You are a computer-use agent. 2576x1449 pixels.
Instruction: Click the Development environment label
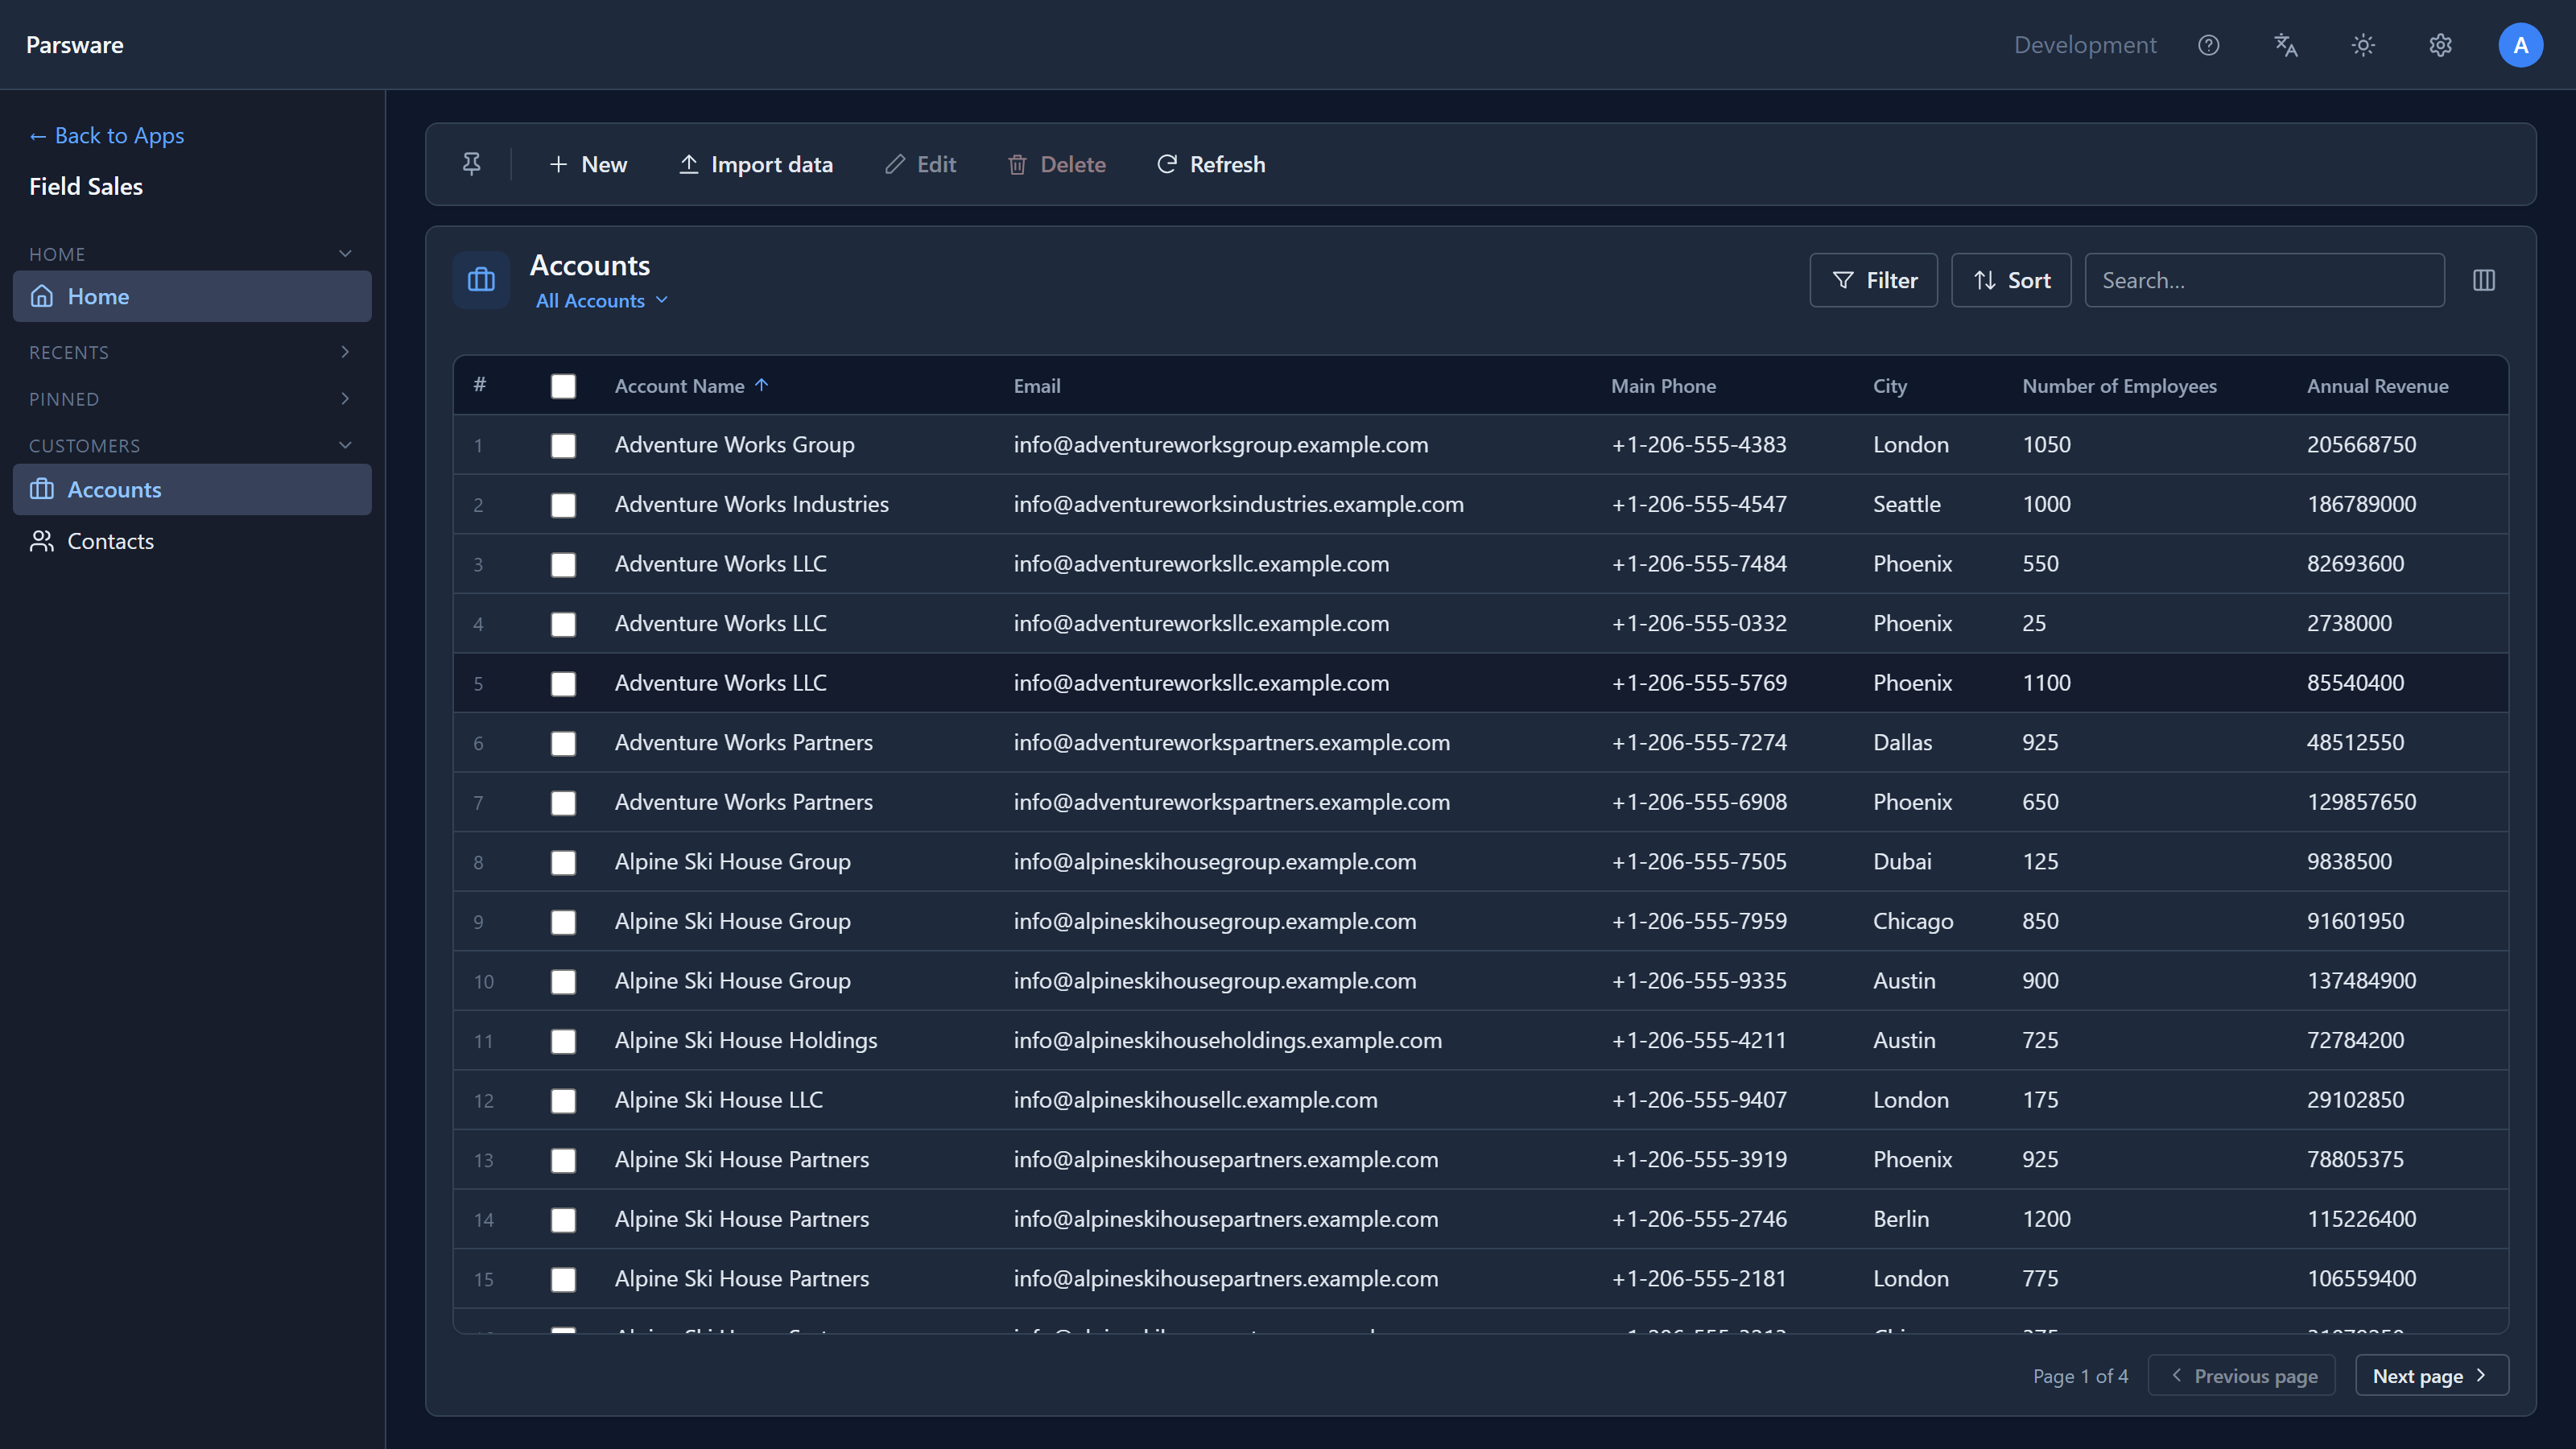[2085, 45]
